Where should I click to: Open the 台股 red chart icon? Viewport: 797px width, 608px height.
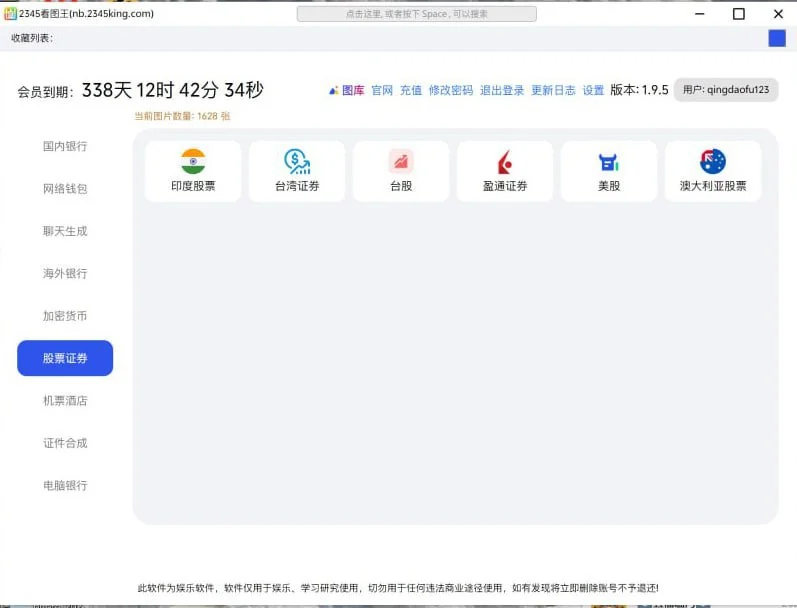(x=401, y=162)
